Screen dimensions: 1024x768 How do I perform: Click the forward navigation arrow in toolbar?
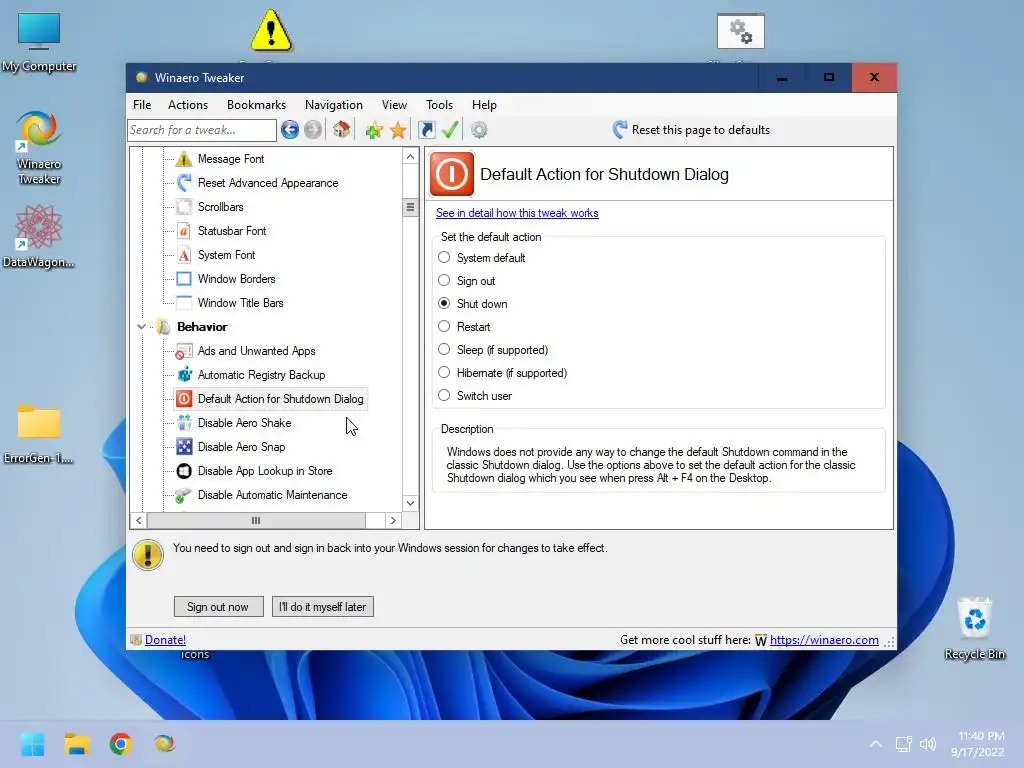click(x=313, y=130)
